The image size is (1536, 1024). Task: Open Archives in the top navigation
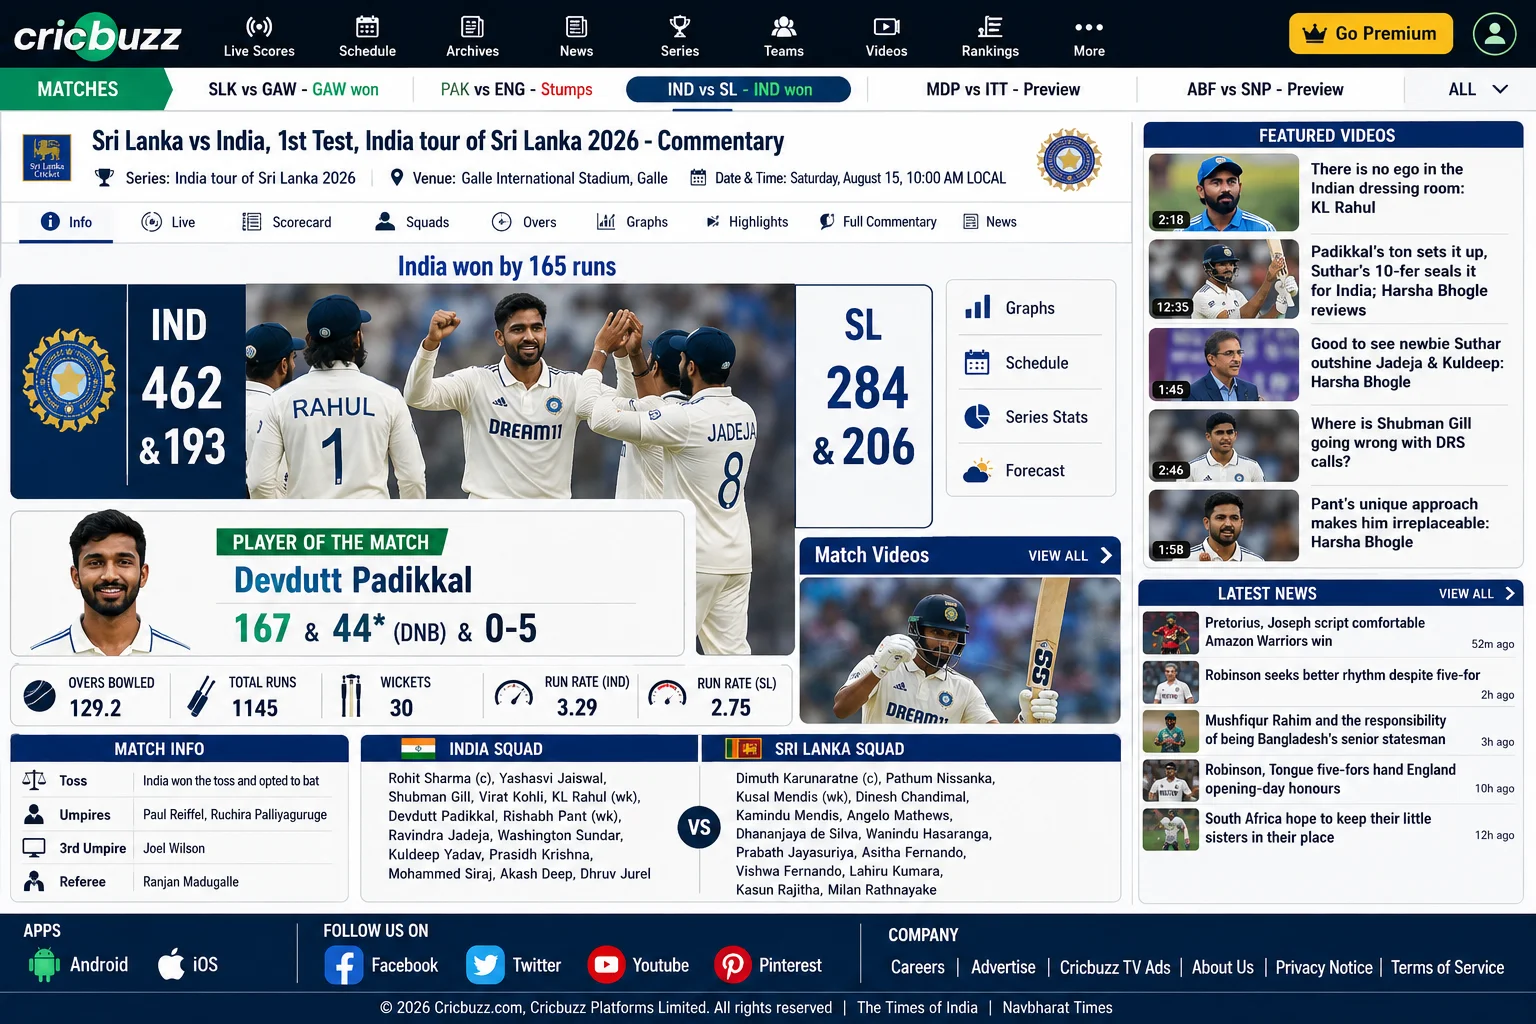pos(472,37)
